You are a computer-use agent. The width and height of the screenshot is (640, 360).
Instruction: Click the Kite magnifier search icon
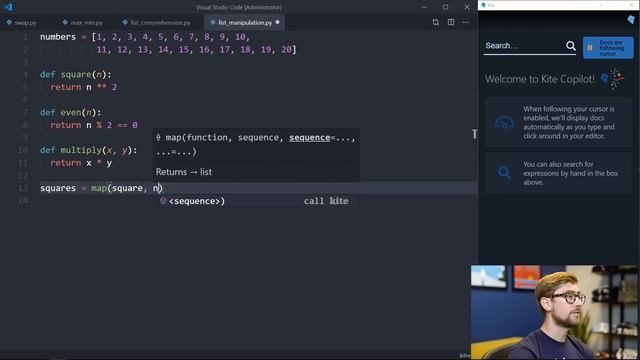coord(571,46)
